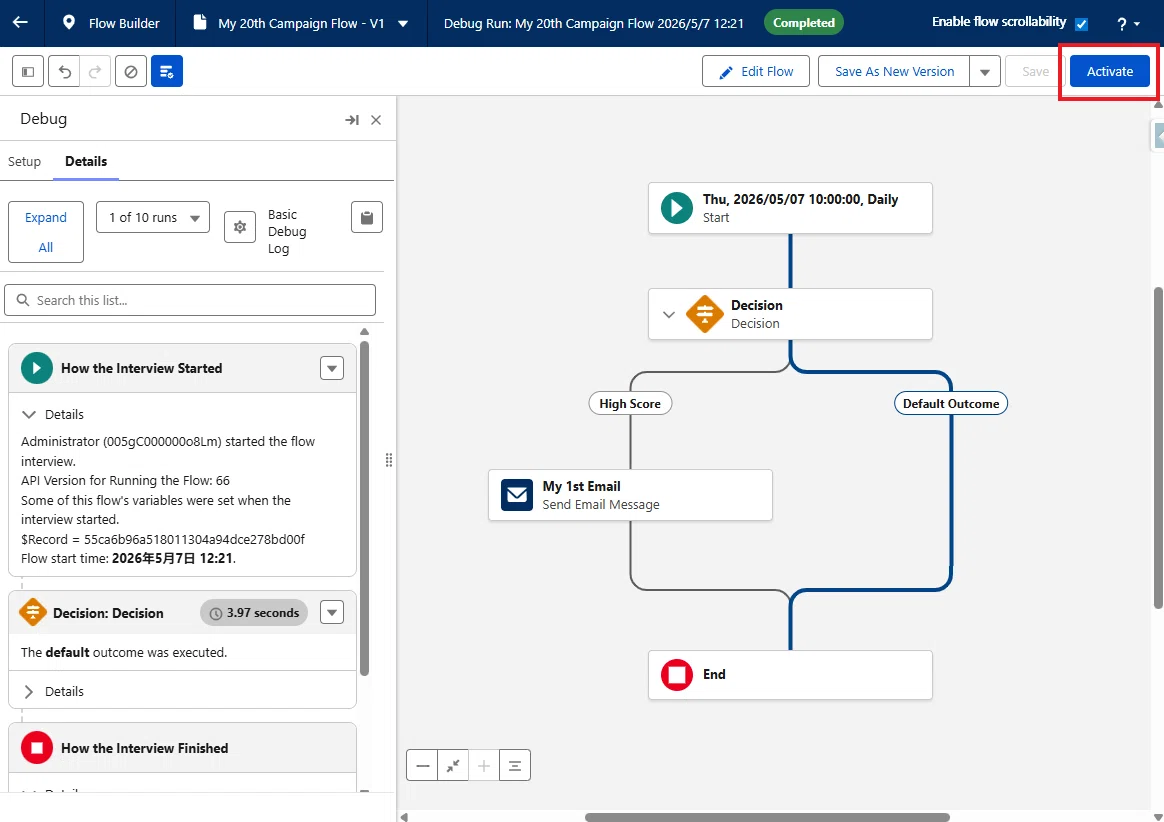Click the 3.97 seconds duration badge
Image resolution: width=1164 pixels, height=822 pixels.
pyautogui.click(x=254, y=613)
